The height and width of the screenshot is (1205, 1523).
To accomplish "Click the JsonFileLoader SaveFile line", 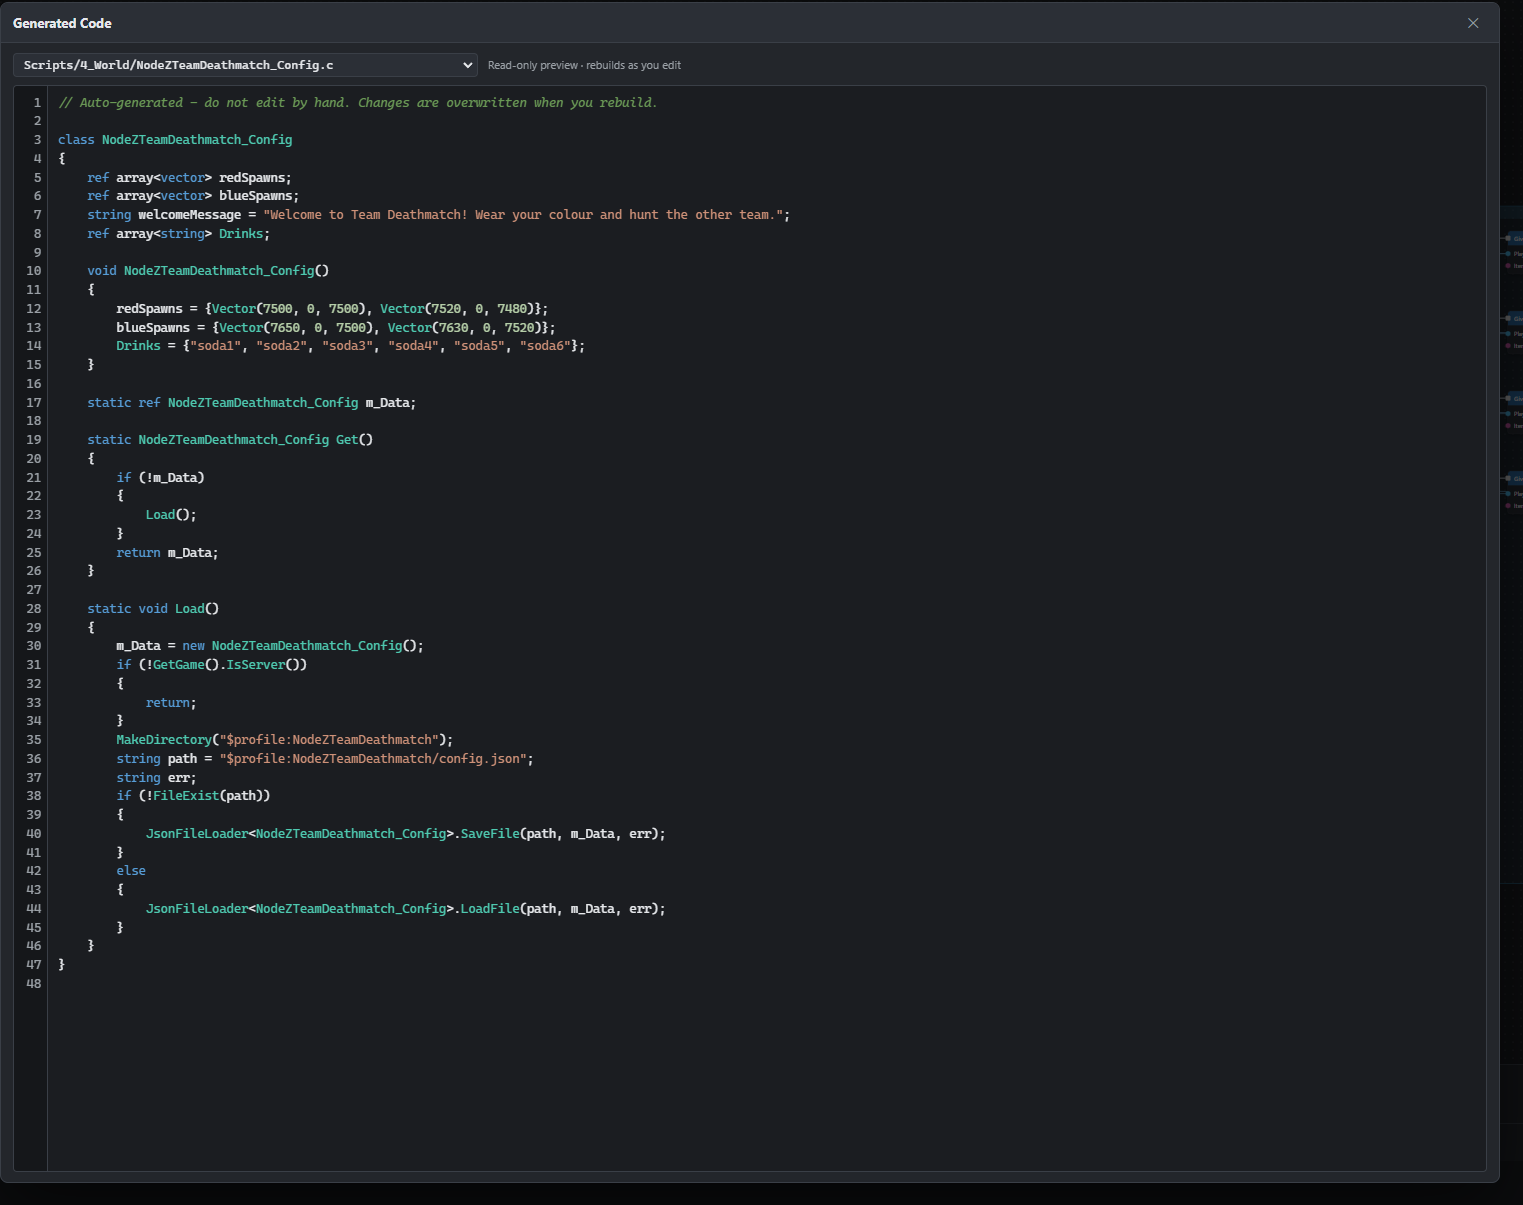I will click(x=406, y=834).
